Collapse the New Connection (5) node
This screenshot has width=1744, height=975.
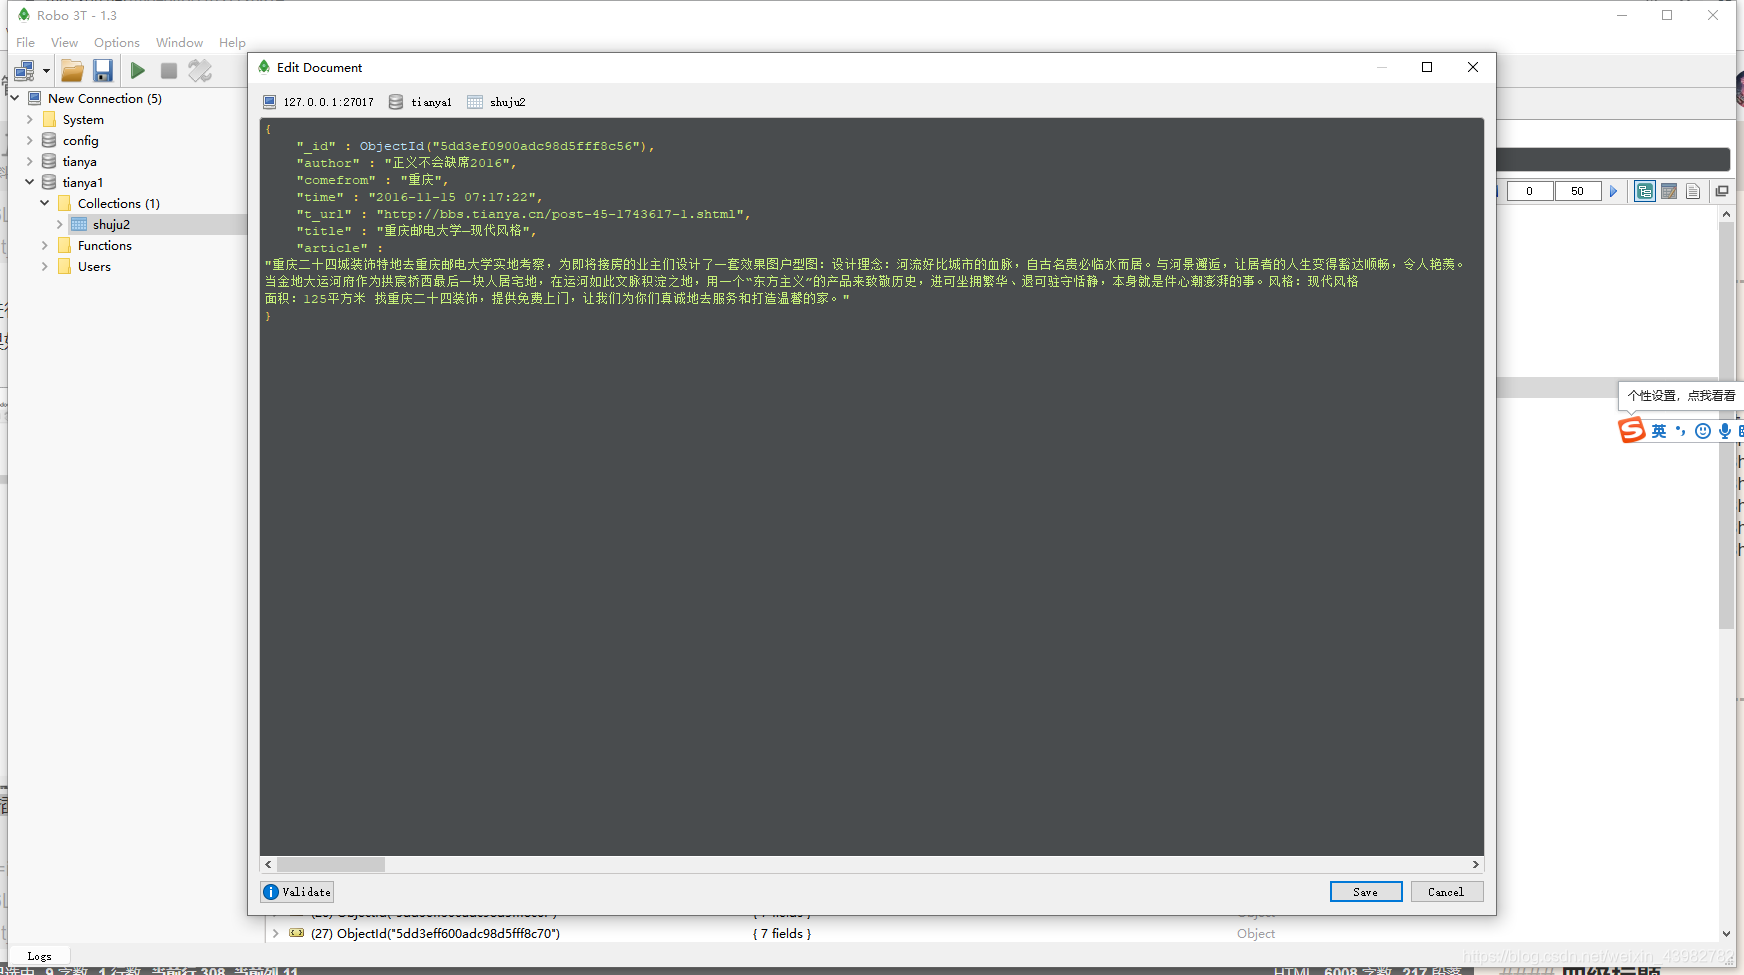[x=15, y=98]
